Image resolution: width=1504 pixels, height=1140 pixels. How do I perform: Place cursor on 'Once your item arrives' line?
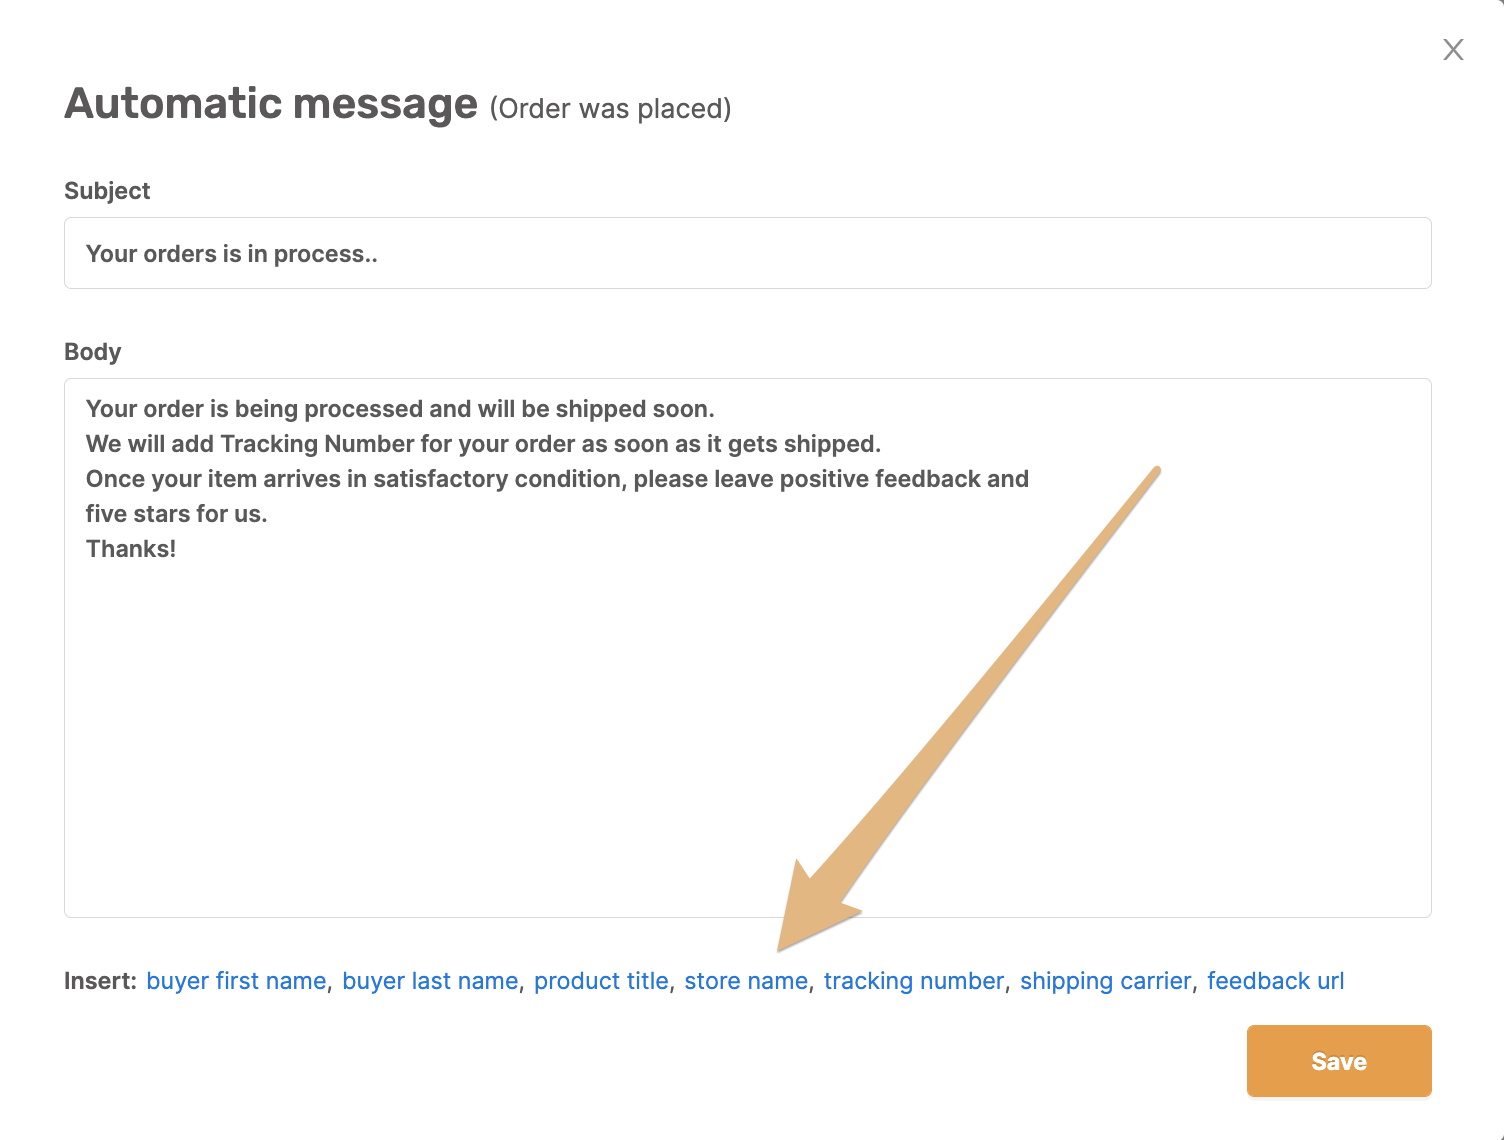557,479
